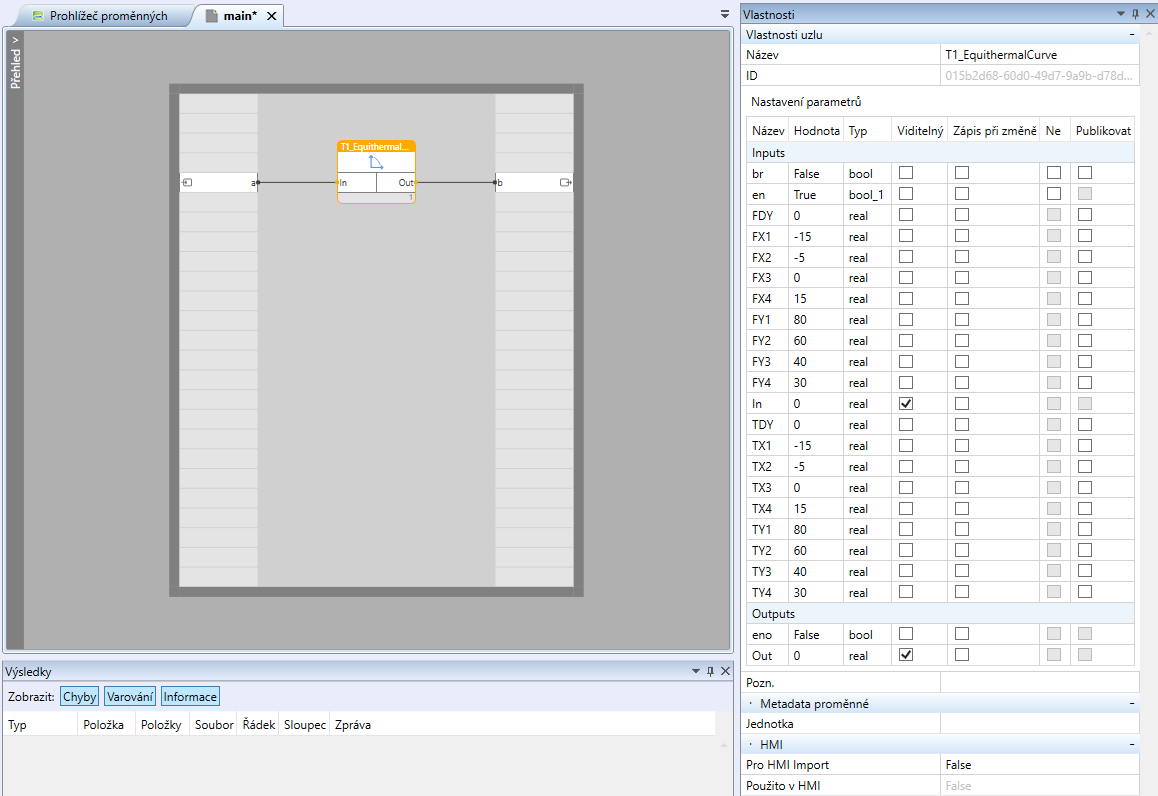Click the Pozn. note field
Viewport: 1158px width, 796px height.
1039,683
